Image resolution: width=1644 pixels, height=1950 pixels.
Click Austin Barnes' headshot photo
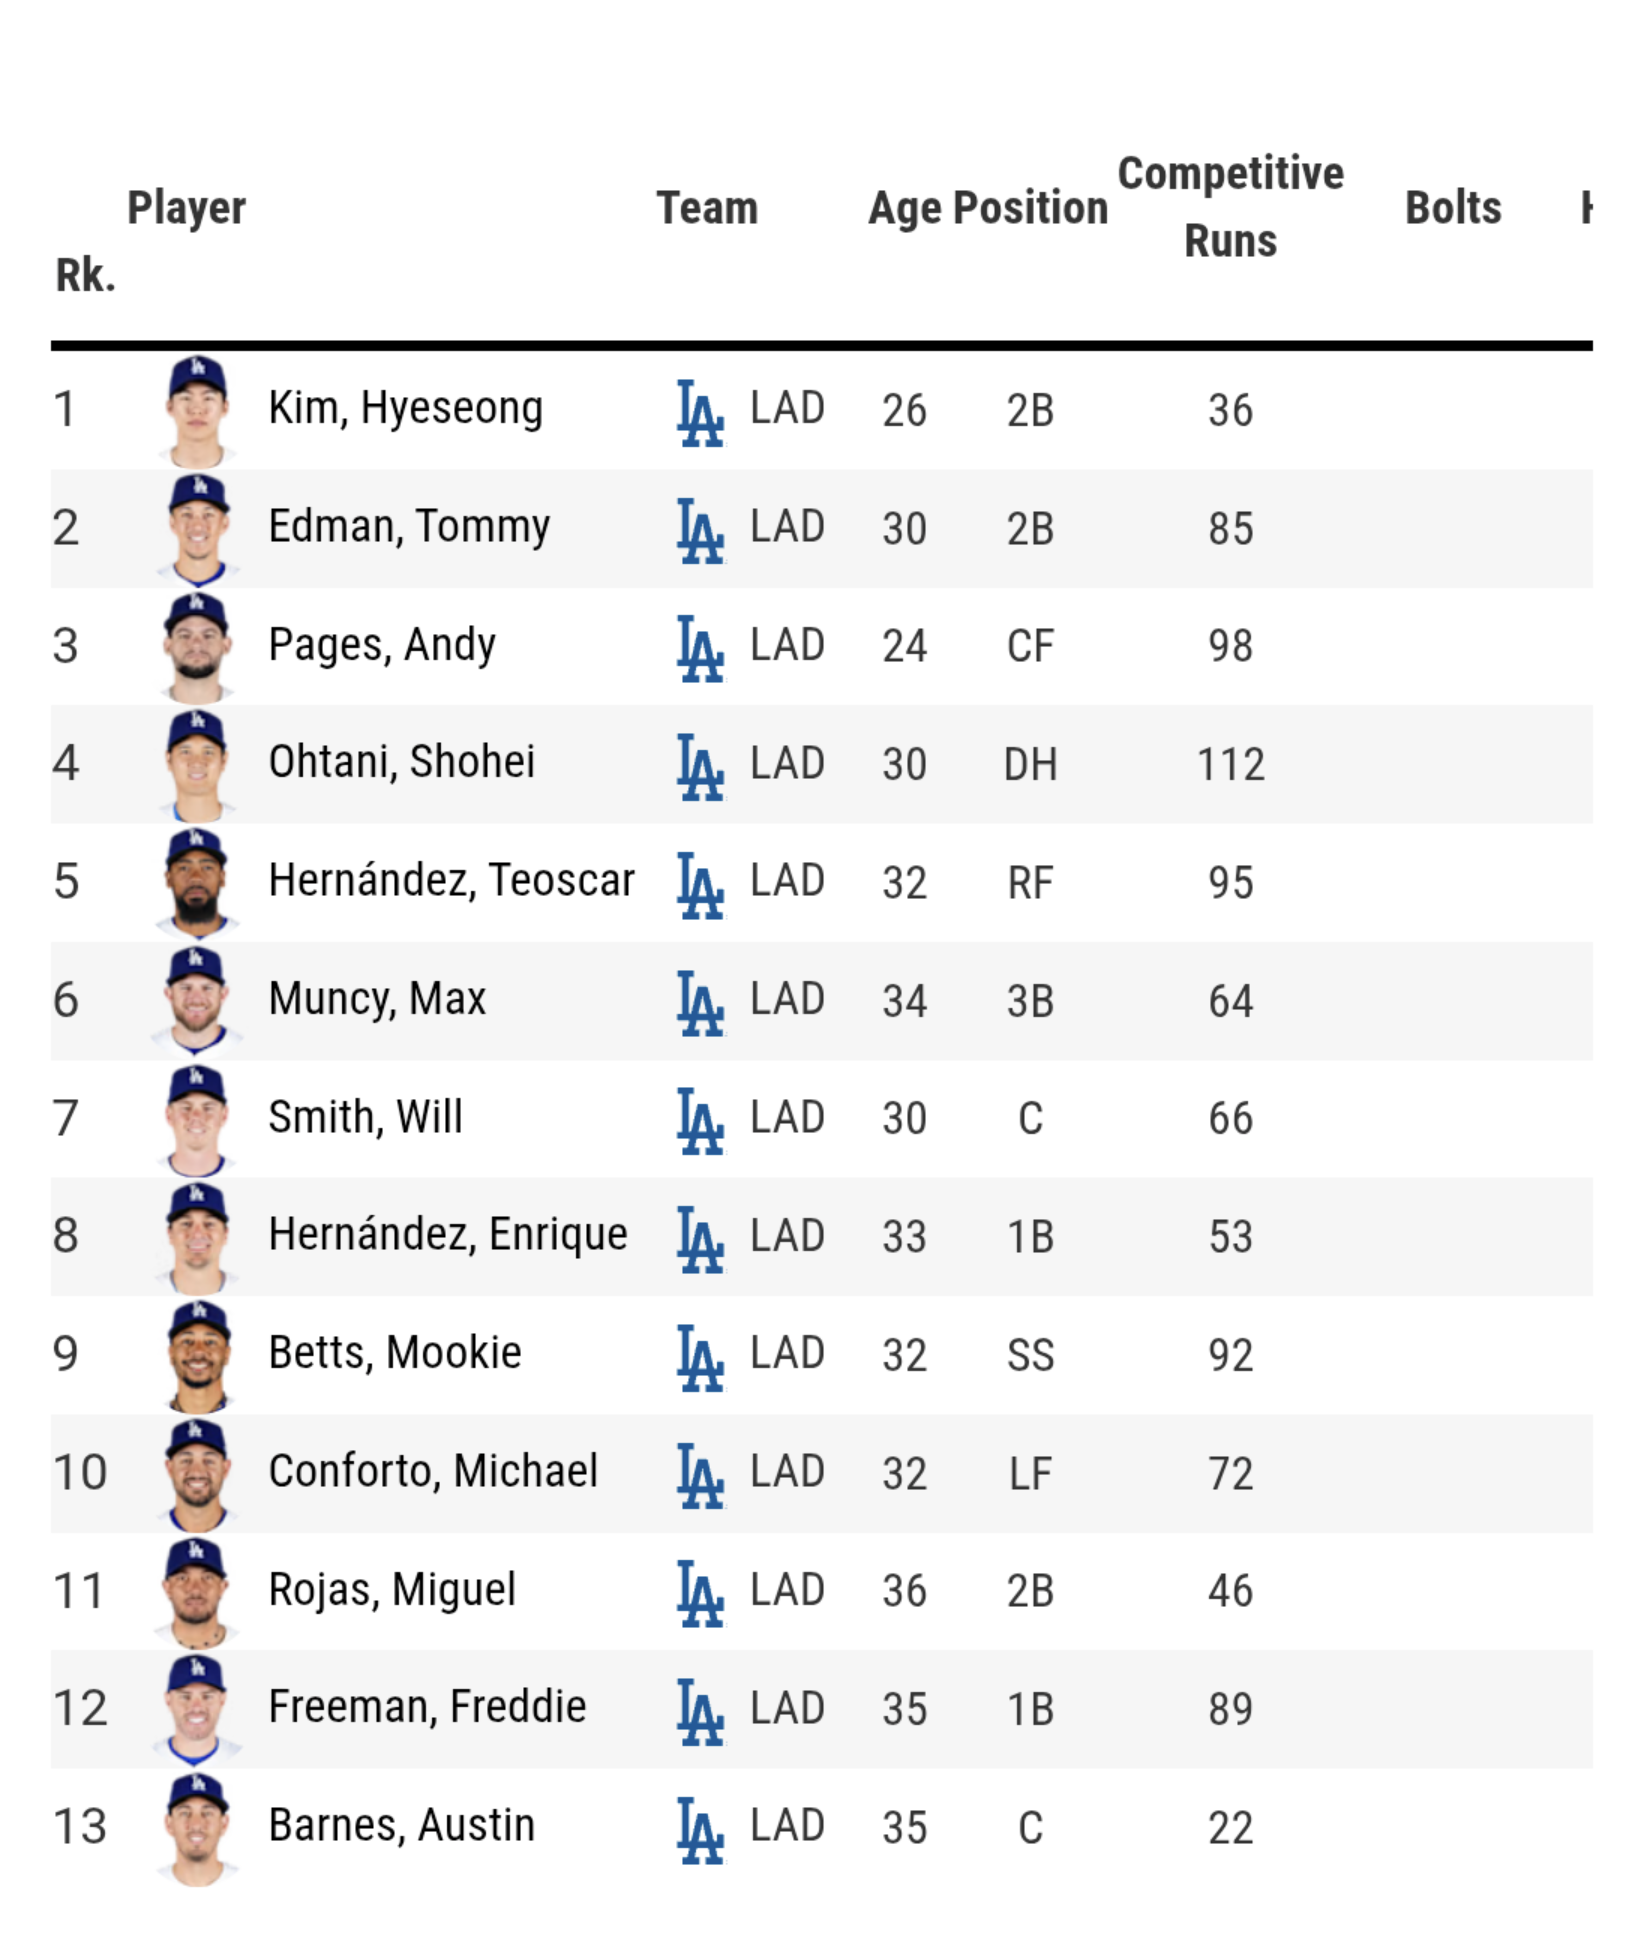click(197, 1828)
